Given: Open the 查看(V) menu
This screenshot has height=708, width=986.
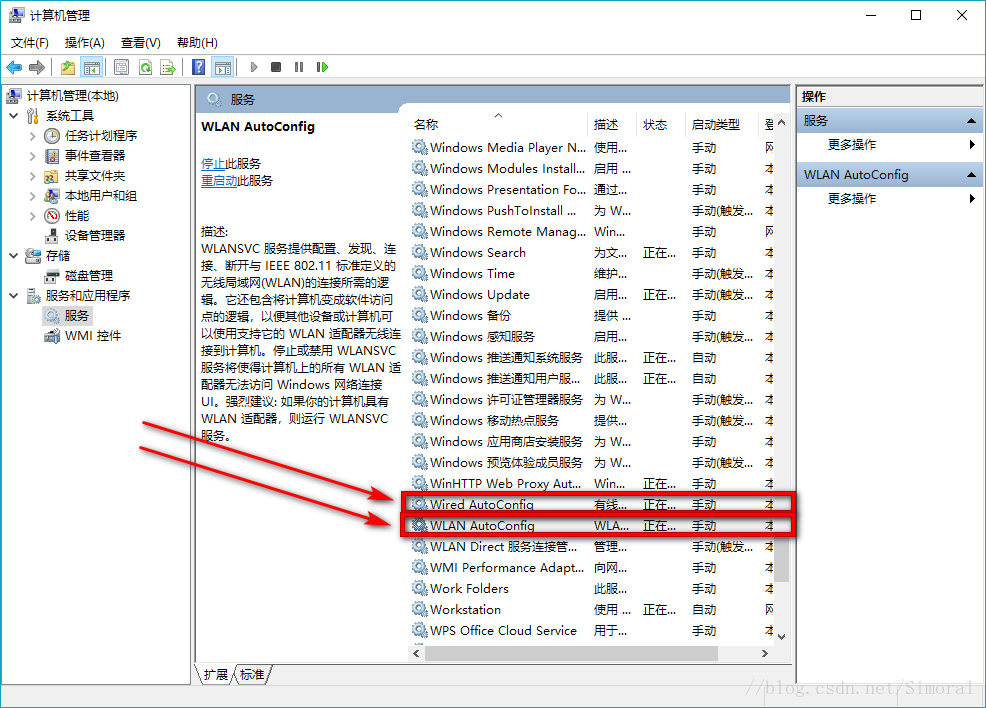Looking at the screenshot, I should coord(140,43).
